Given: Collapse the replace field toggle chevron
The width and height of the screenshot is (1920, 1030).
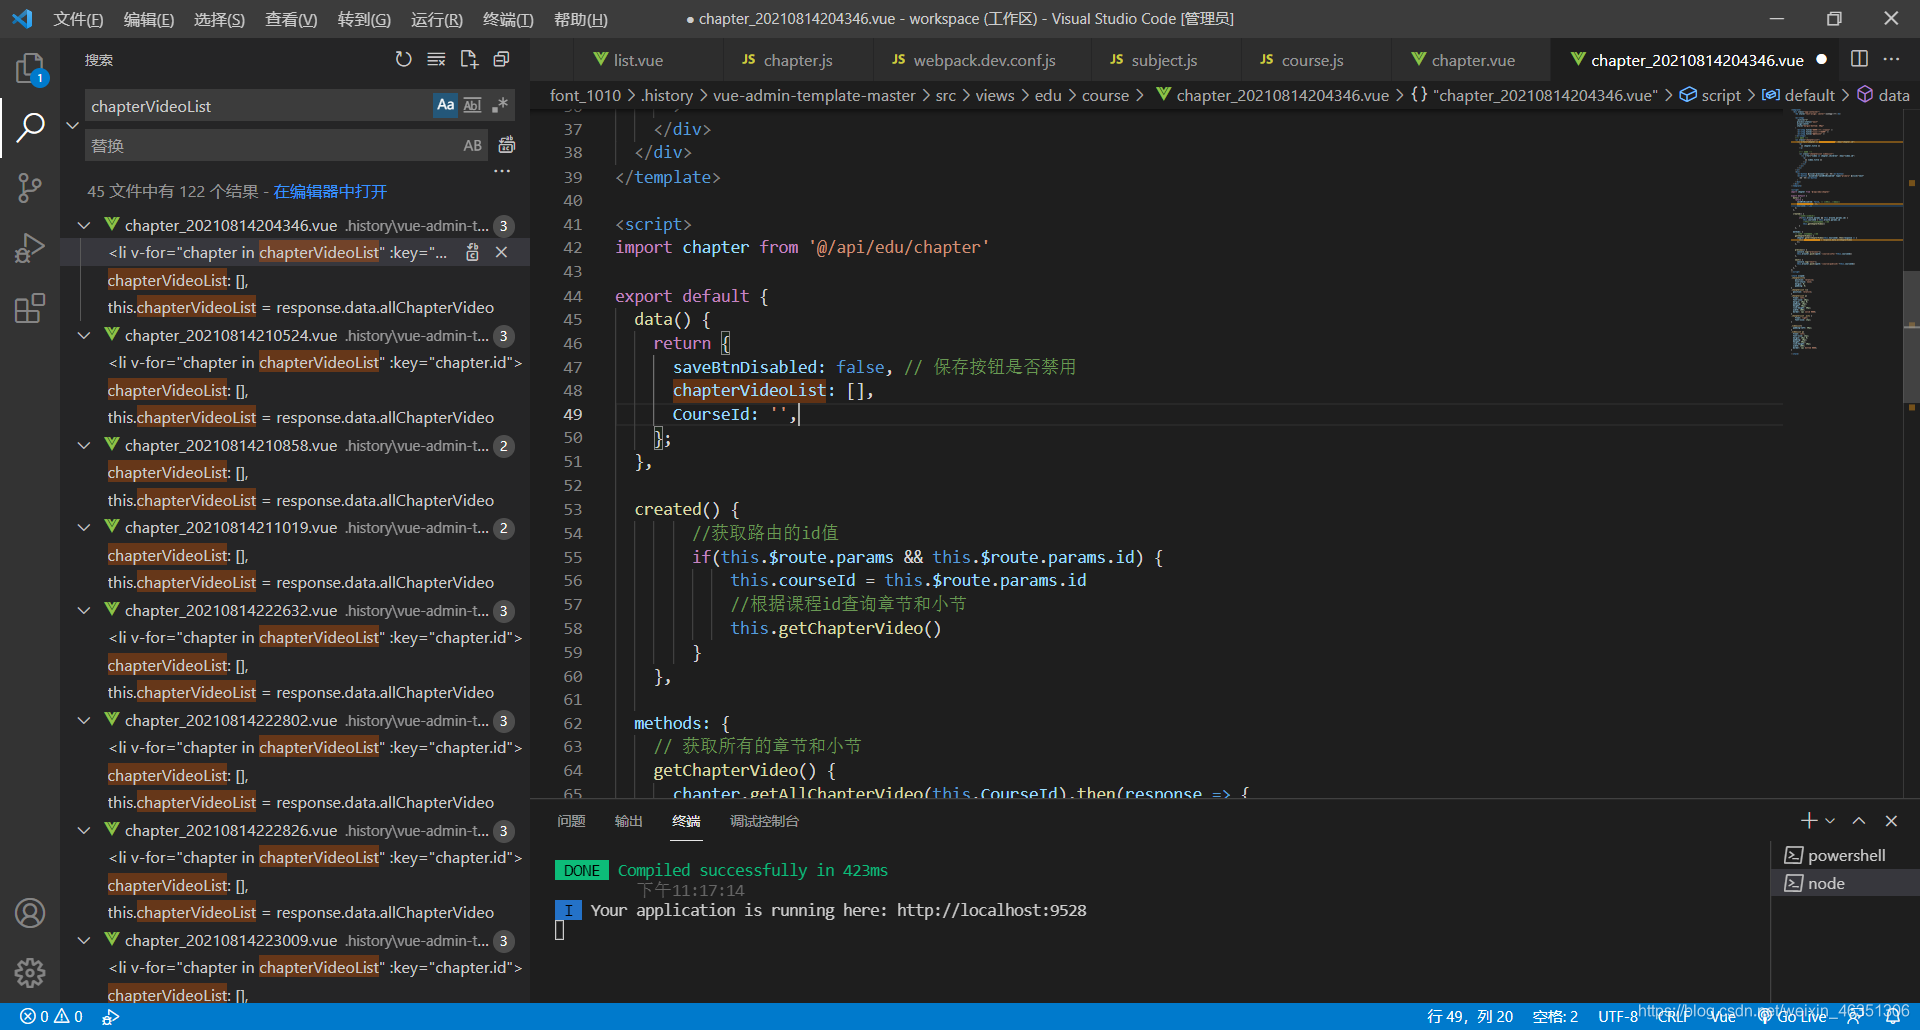Looking at the screenshot, I should coord(72,125).
